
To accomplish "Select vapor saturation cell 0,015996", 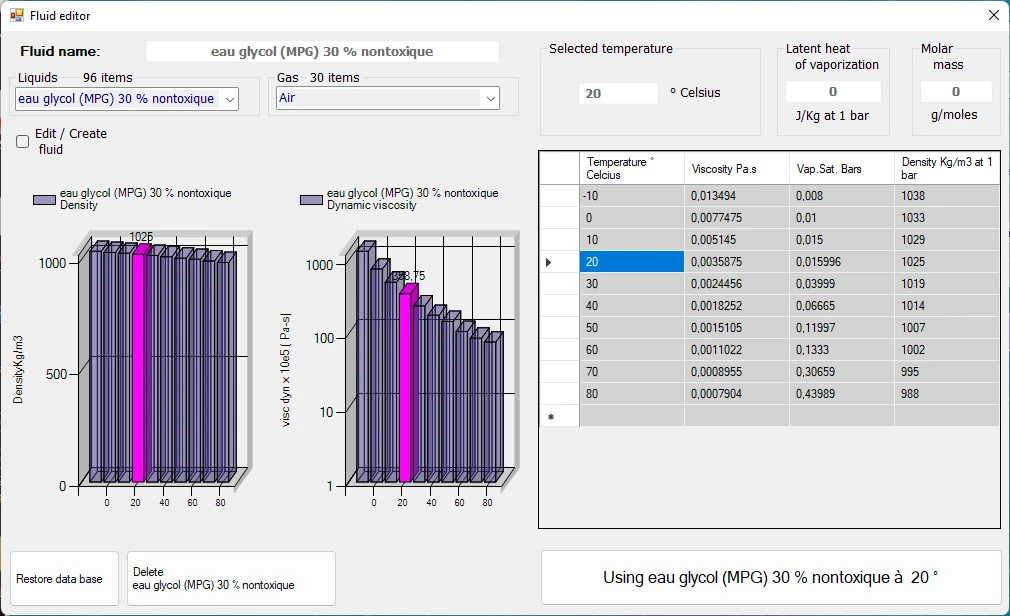I will pyautogui.click(x=842, y=262).
